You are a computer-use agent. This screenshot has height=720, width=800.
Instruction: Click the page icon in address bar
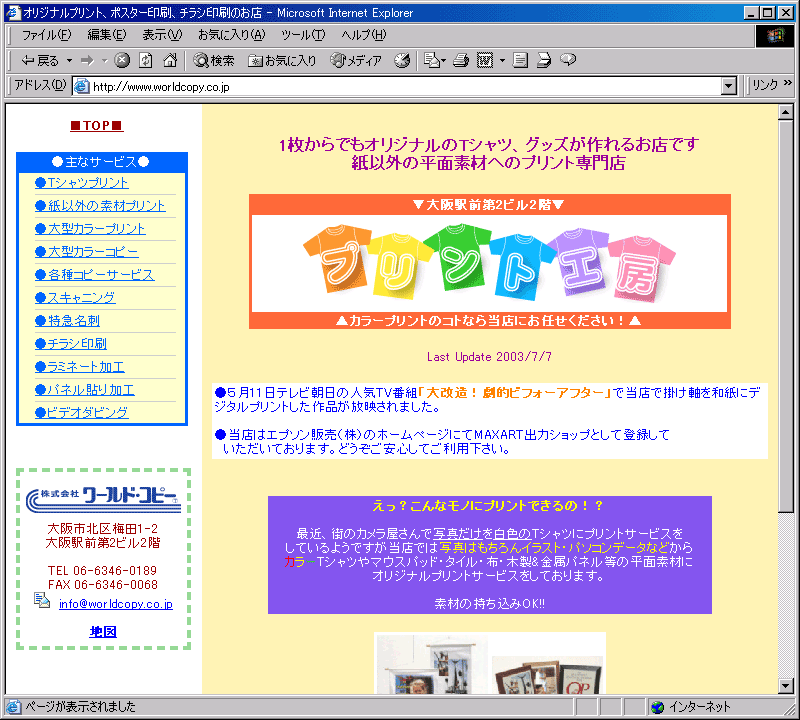(82, 87)
